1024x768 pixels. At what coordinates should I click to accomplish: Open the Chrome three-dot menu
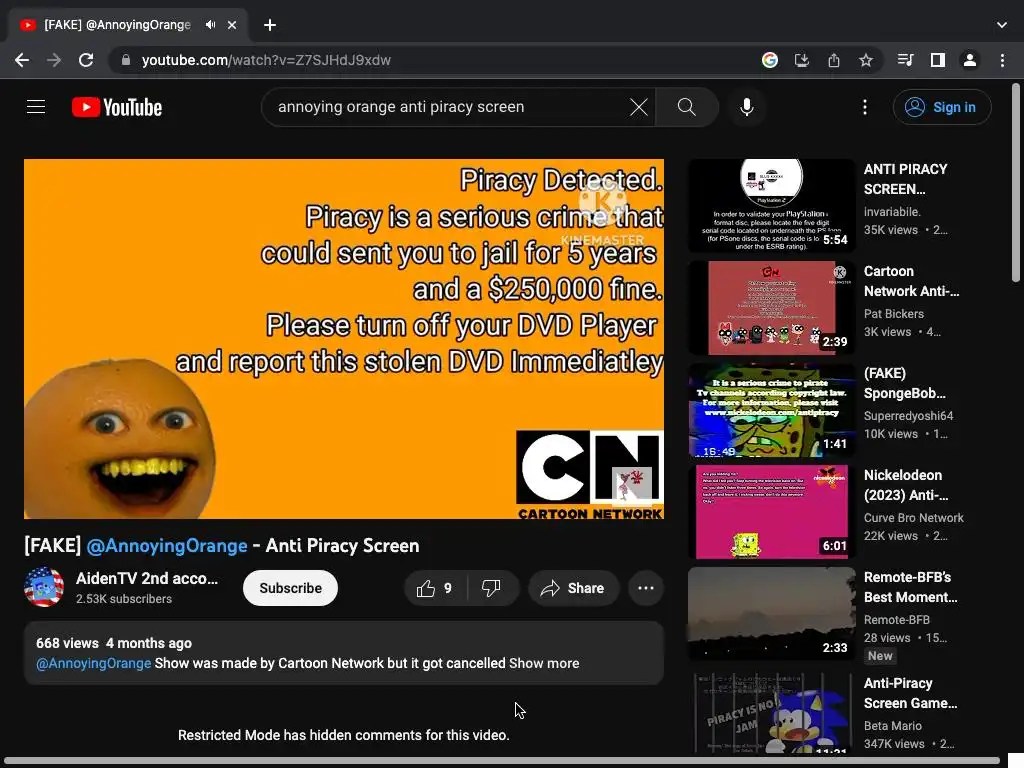1002,60
